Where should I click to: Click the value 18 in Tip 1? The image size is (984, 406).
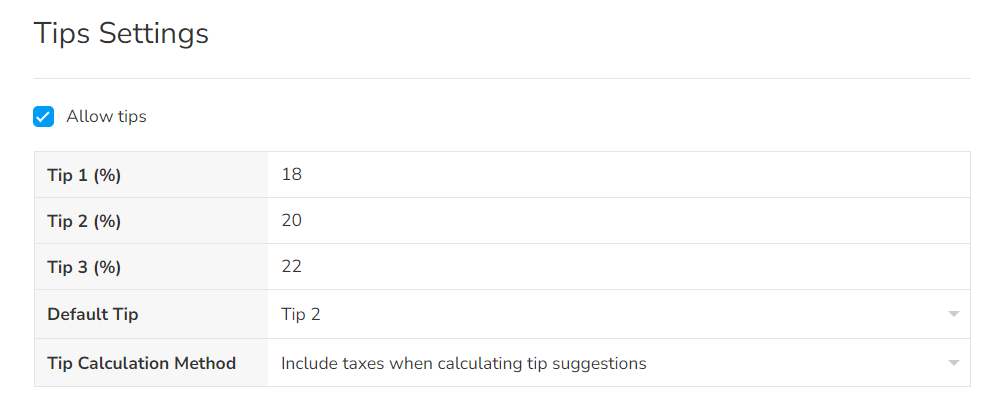point(292,175)
